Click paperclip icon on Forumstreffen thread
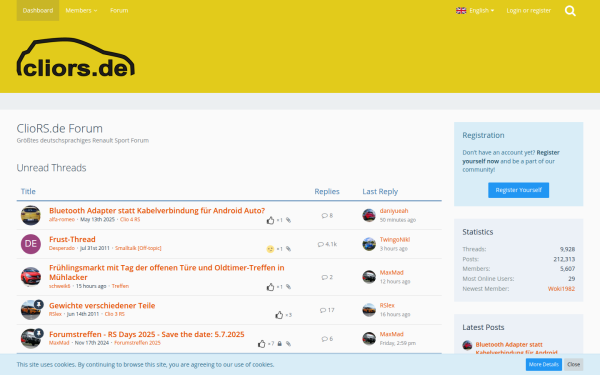This screenshot has height=375, width=600. (289, 344)
